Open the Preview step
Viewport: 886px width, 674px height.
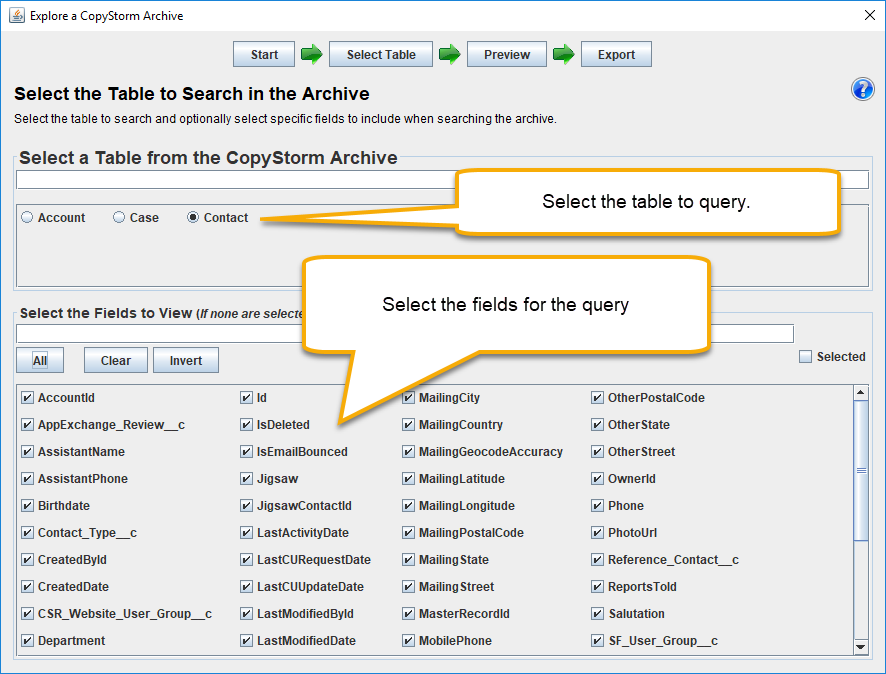[x=507, y=54]
